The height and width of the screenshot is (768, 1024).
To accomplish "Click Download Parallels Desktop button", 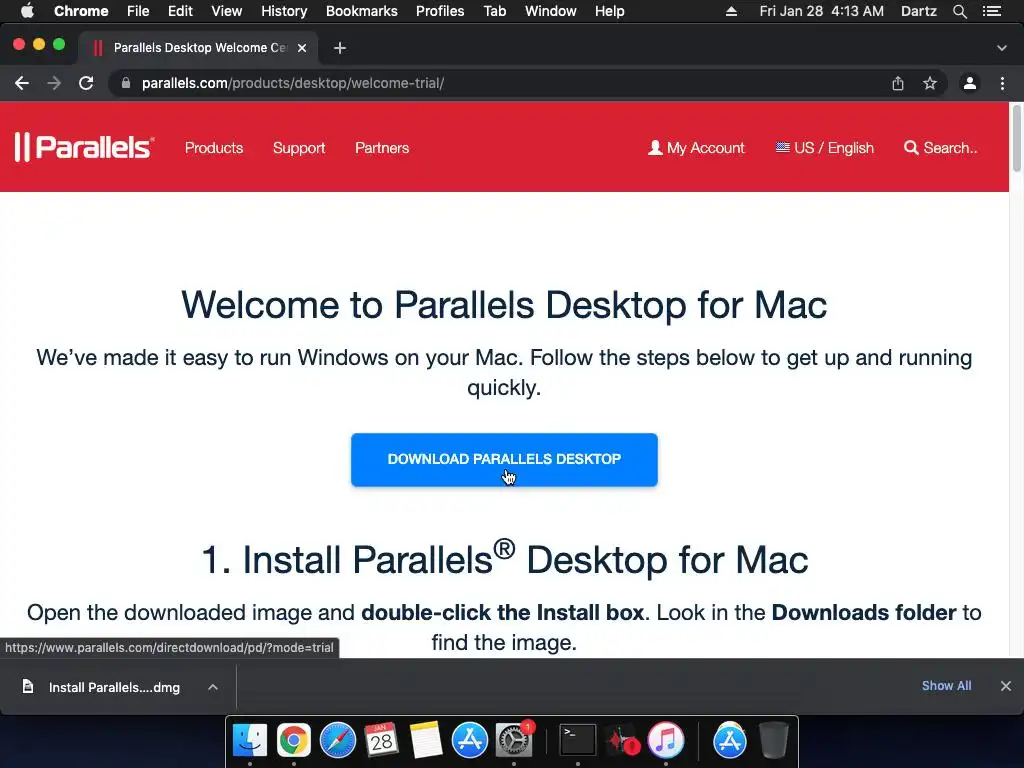I will [x=504, y=459].
